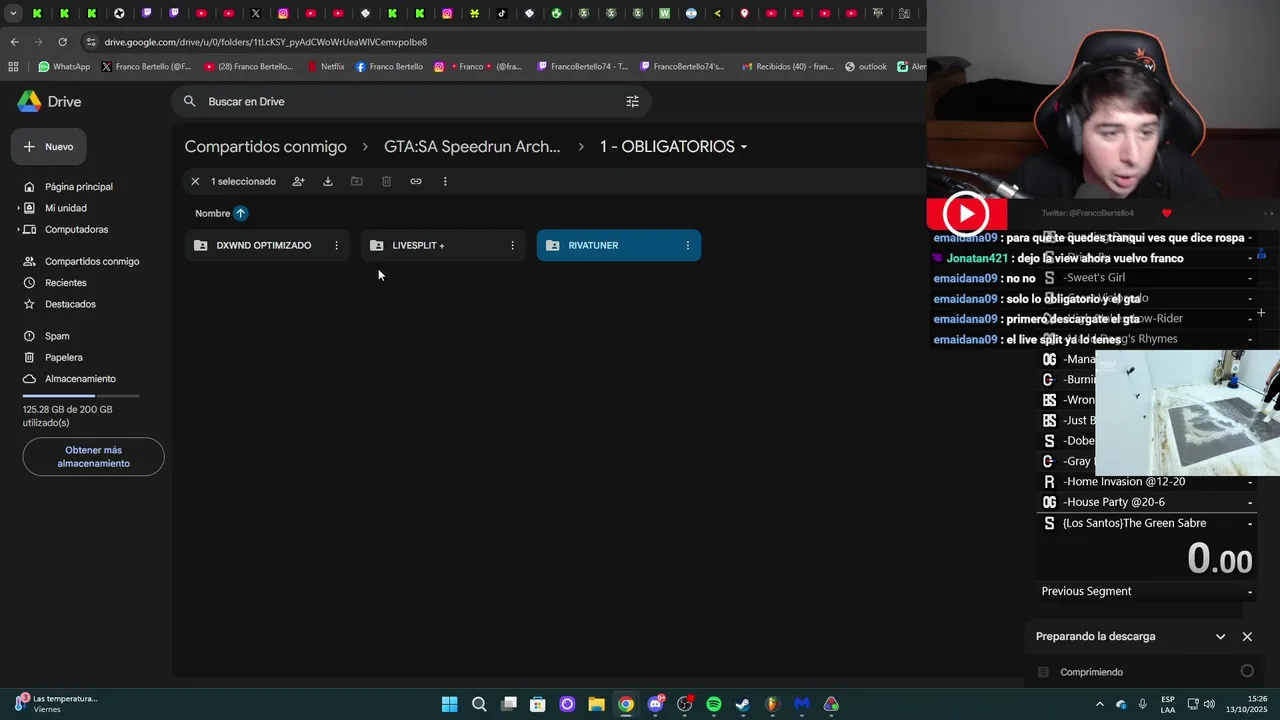Open the 1 - OBLIGATORIOS folder dropdown
This screenshot has width=1280, height=720.
coord(744,147)
